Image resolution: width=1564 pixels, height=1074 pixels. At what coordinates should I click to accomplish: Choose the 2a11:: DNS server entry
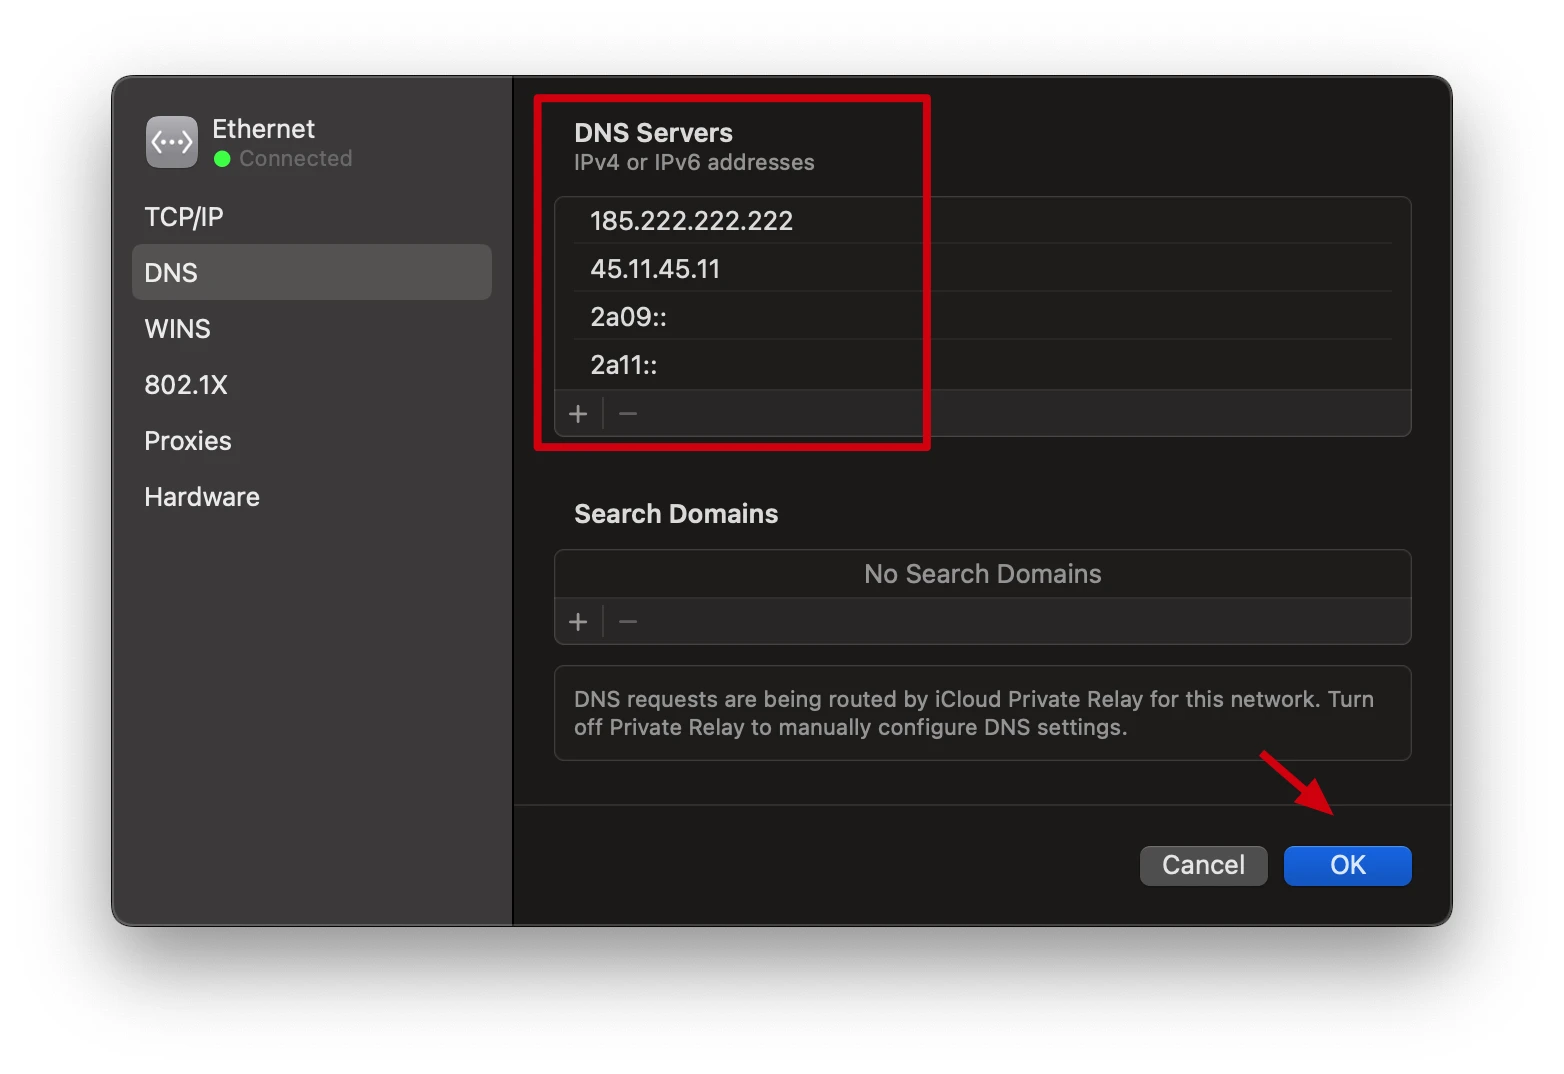pyautogui.click(x=623, y=365)
